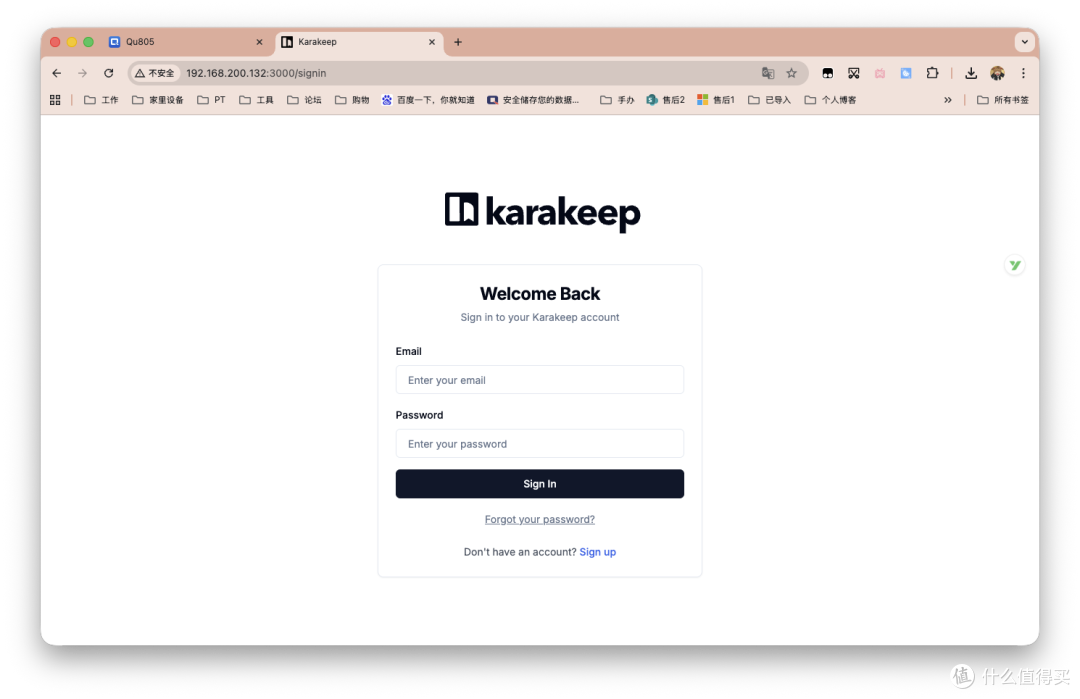Click the 不安全 security warning chip
The width and height of the screenshot is (1080, 699).
point(155,73)
